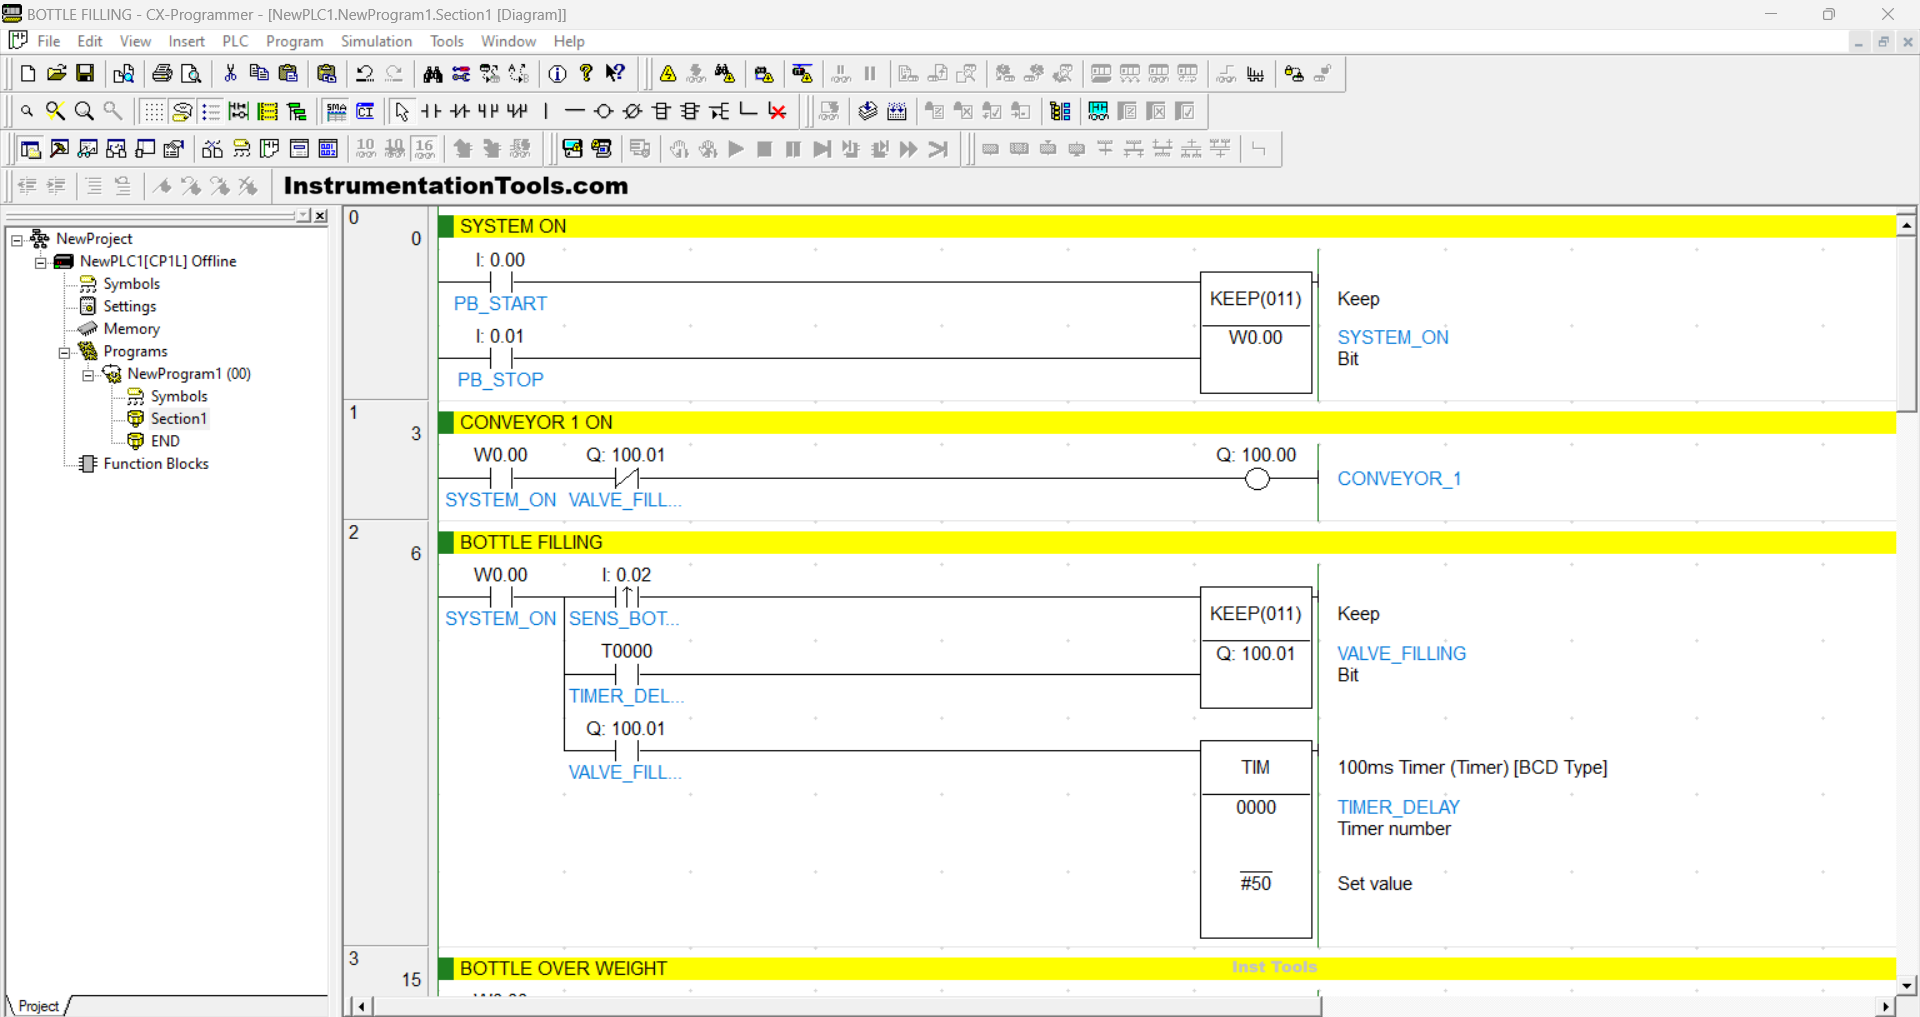
Task: Toggle the Show Comments speech bubble icon
Action: 182,111
